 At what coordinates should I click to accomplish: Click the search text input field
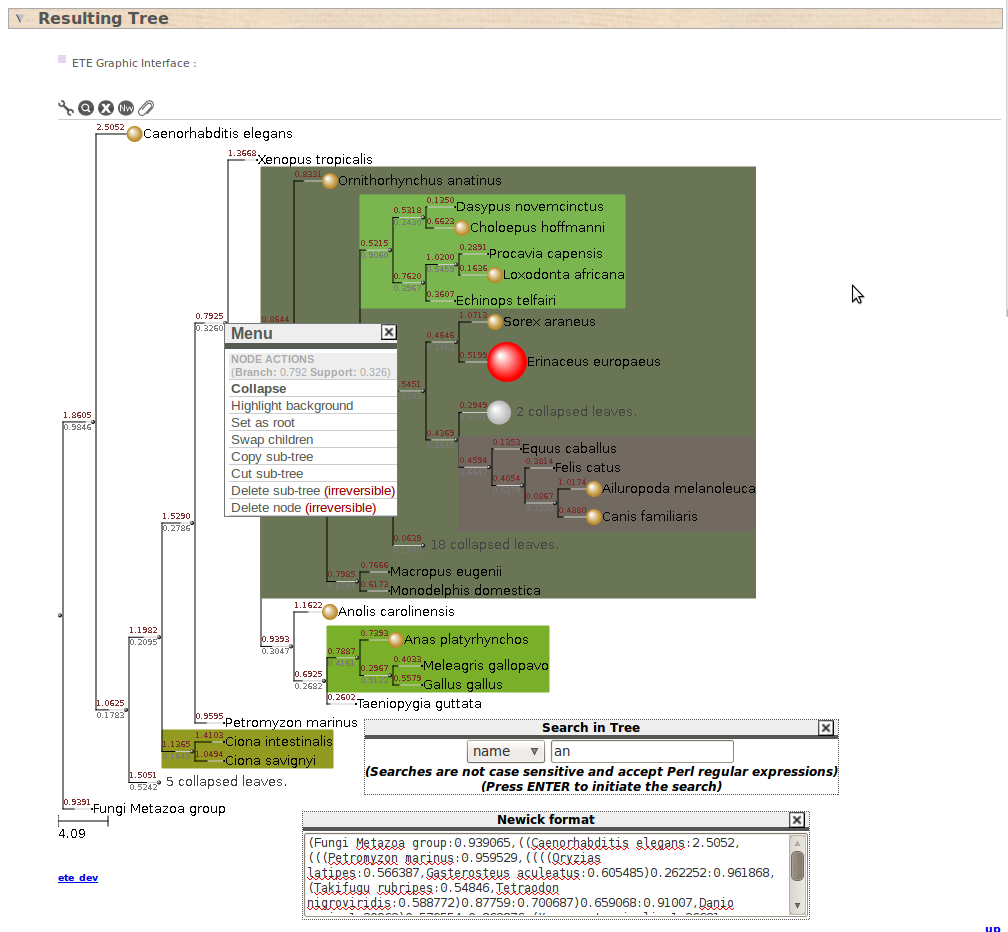tap(642, 751)
